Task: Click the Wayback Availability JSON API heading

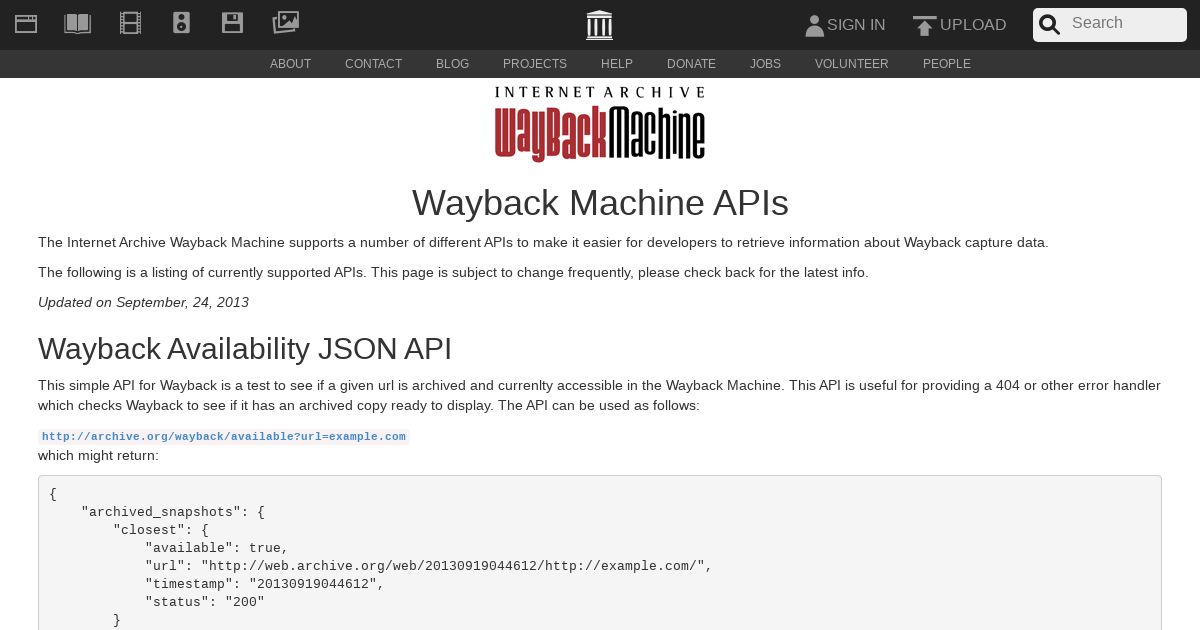Action: (245, 349)
